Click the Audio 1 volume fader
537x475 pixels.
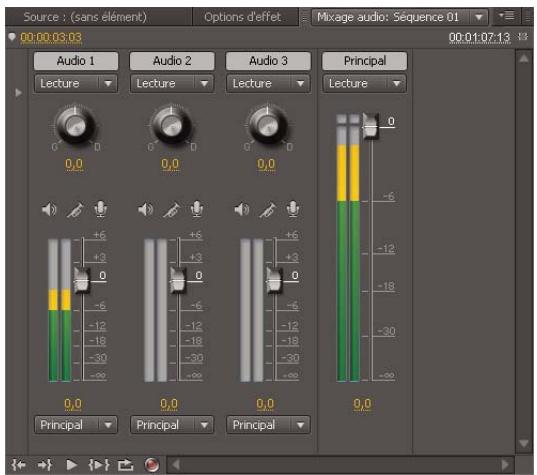coord(82,281)
